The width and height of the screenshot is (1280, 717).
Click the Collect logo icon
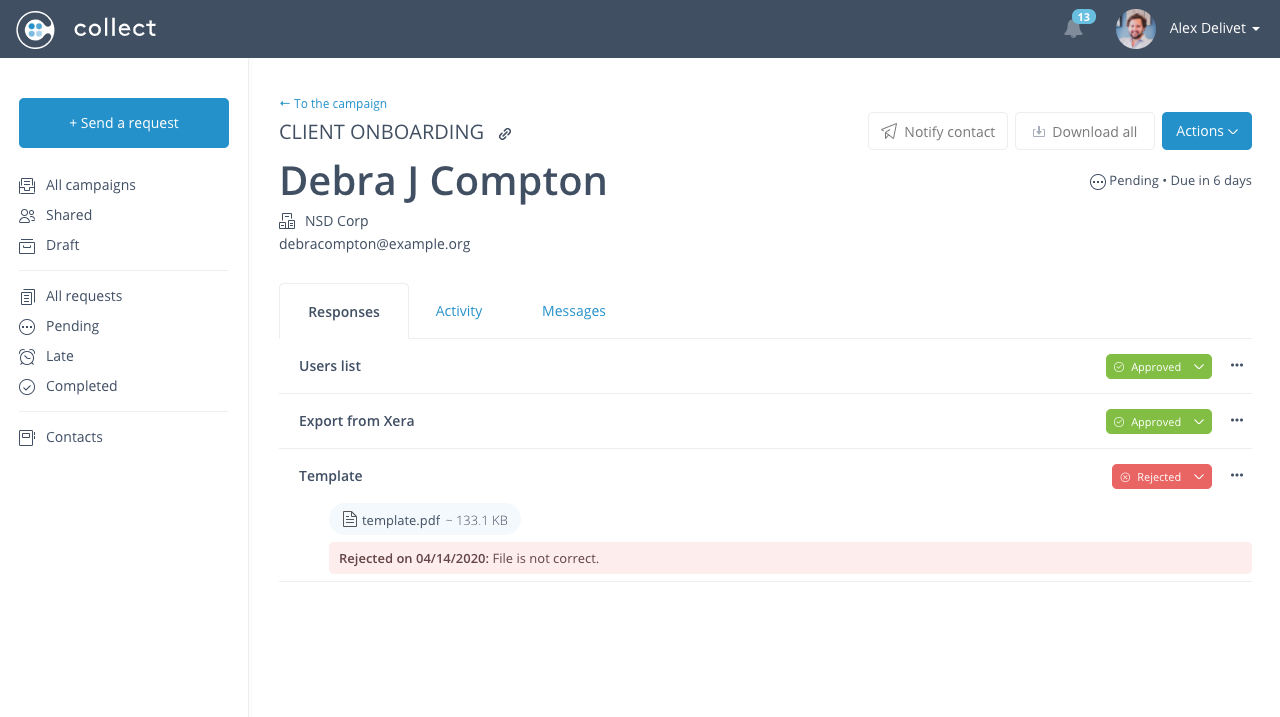point(35,29)
